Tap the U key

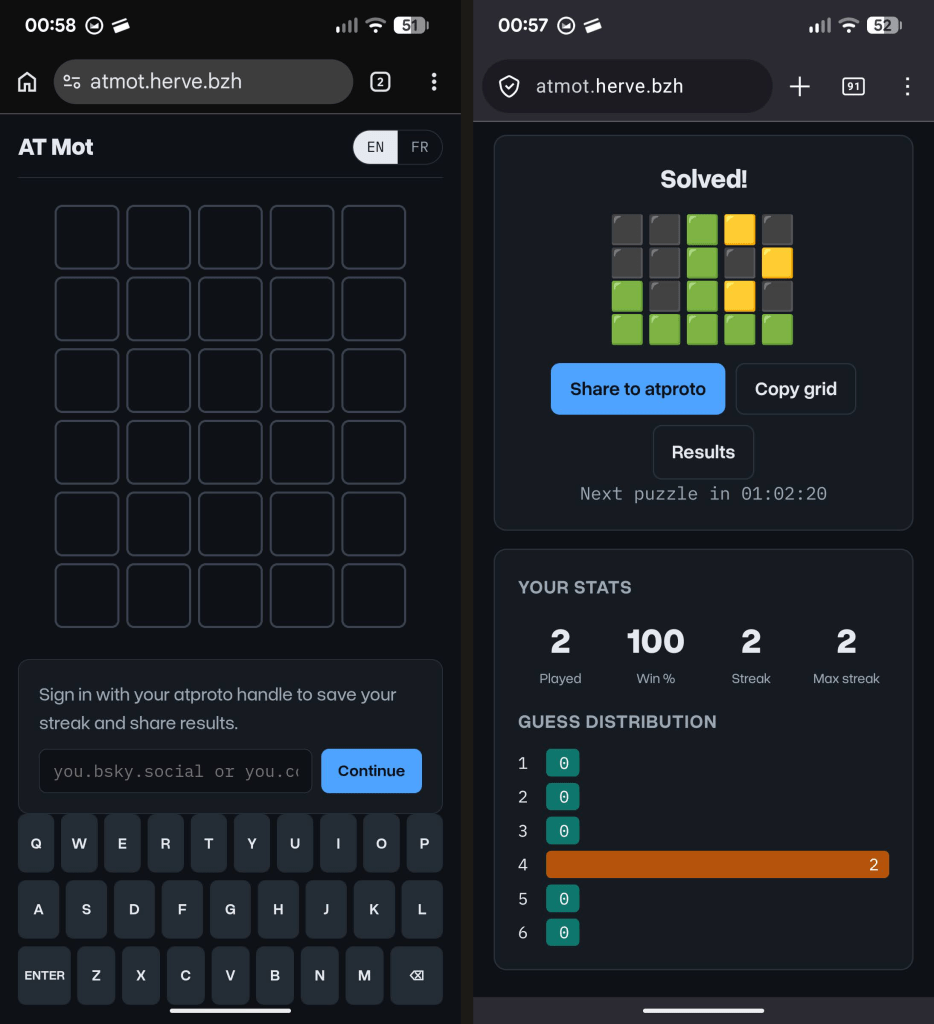click(x=295, y=843)
